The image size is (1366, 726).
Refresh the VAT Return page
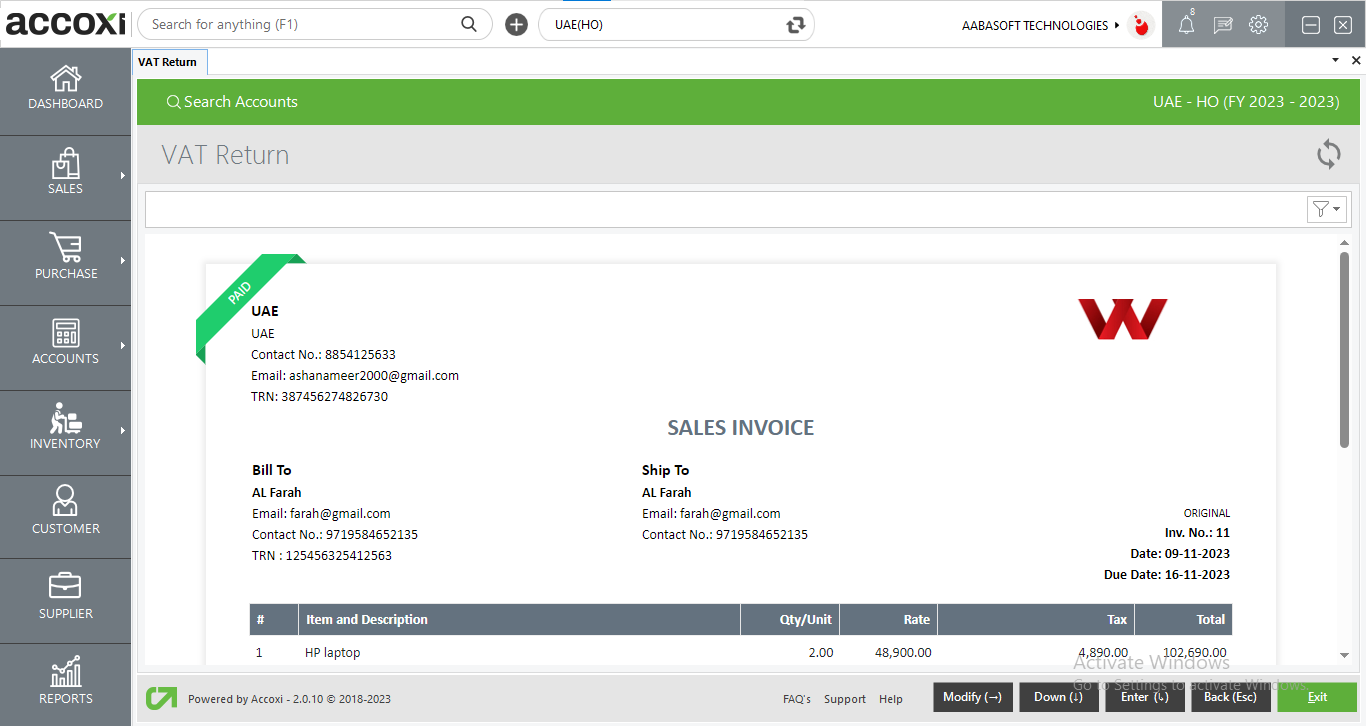click(x=1328, y=154)
